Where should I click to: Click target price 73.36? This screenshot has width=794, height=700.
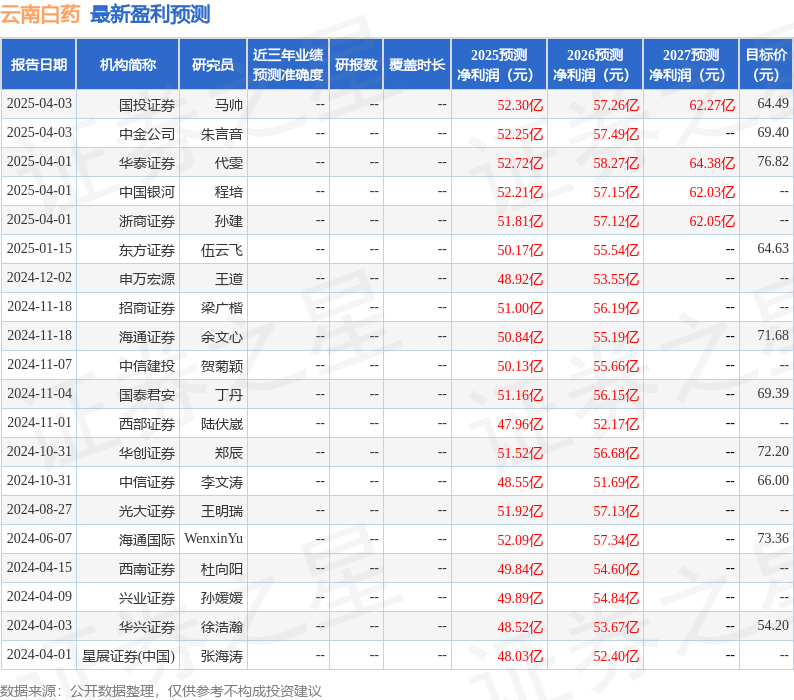[773, 538]
